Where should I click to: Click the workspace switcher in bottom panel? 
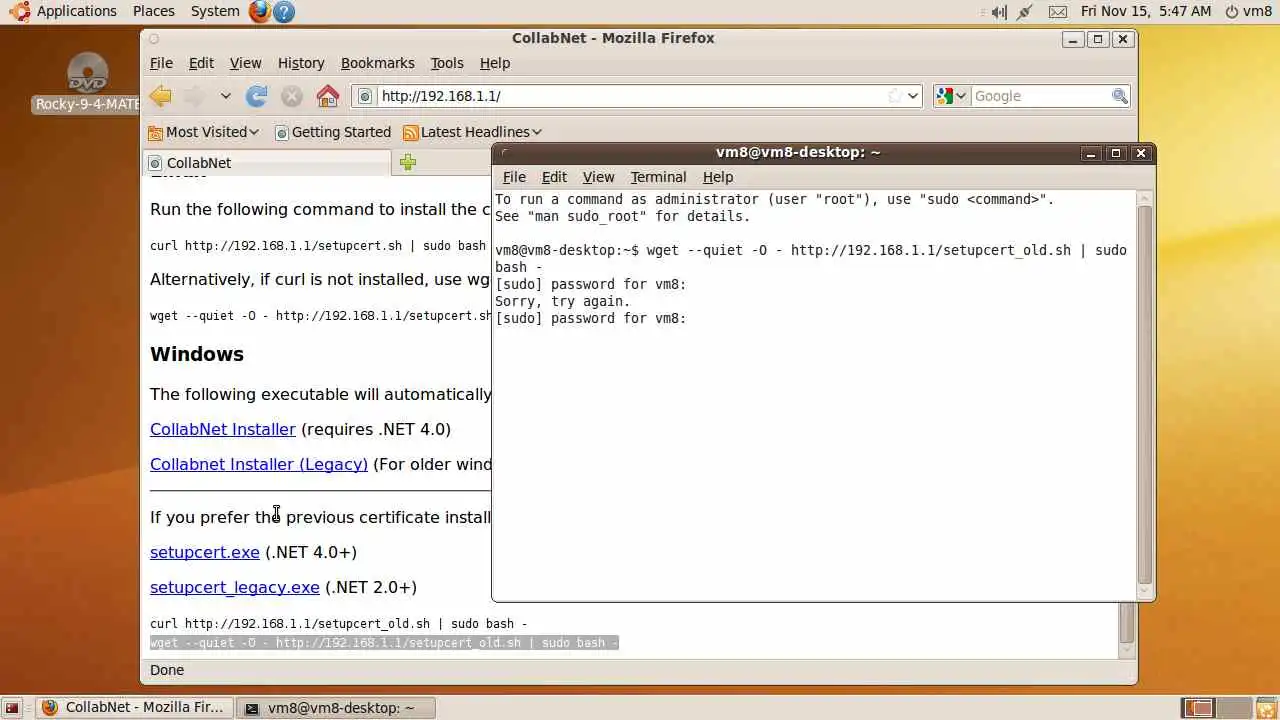(x=1215, y=708)
